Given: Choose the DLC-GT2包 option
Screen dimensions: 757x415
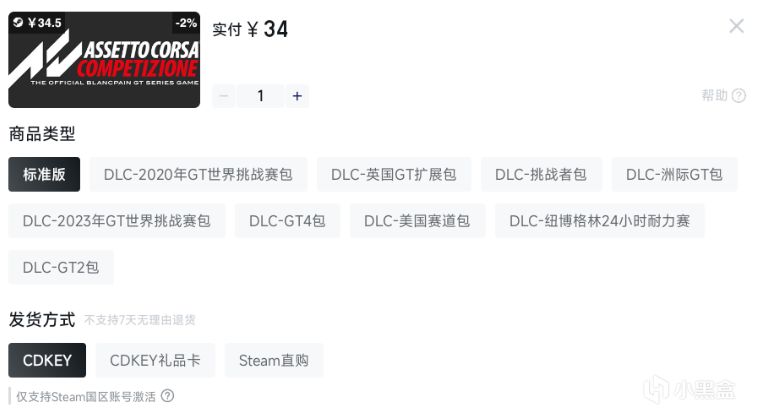Looking at the screenshot, I should point(61,267).
